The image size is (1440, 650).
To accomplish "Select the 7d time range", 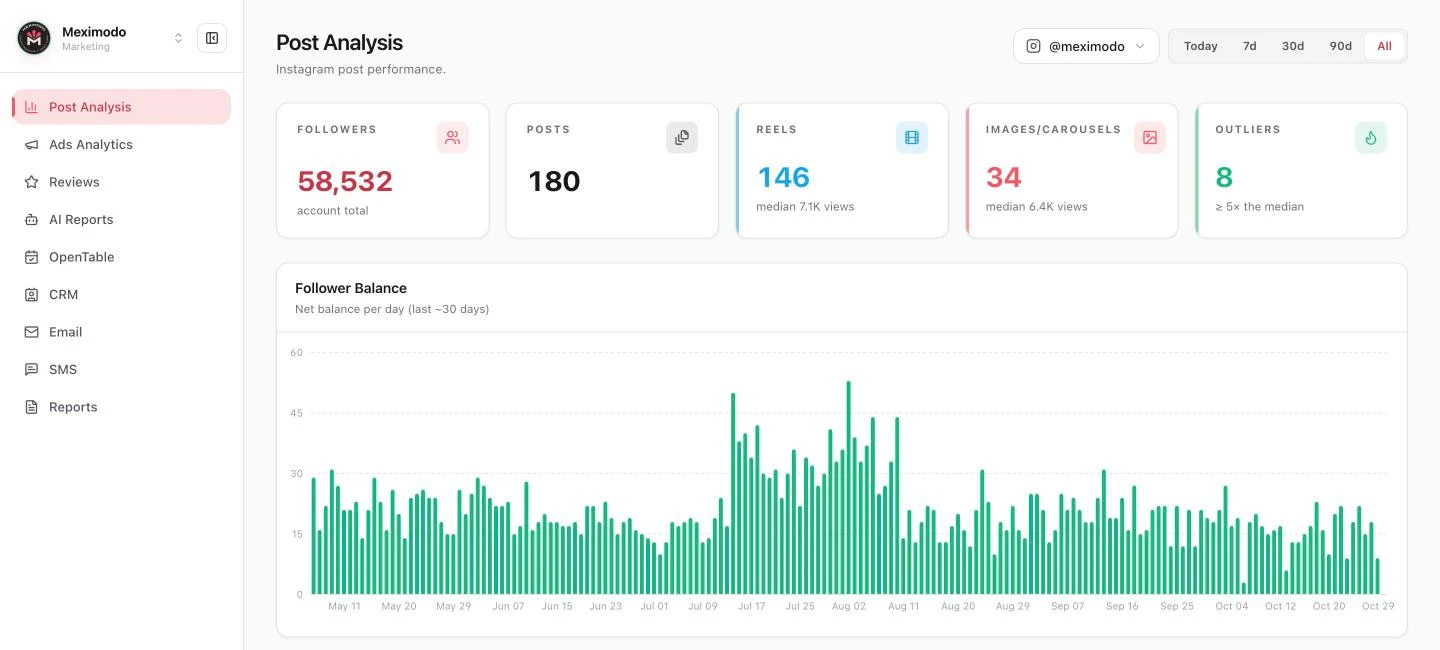I will click(1249, 46).
